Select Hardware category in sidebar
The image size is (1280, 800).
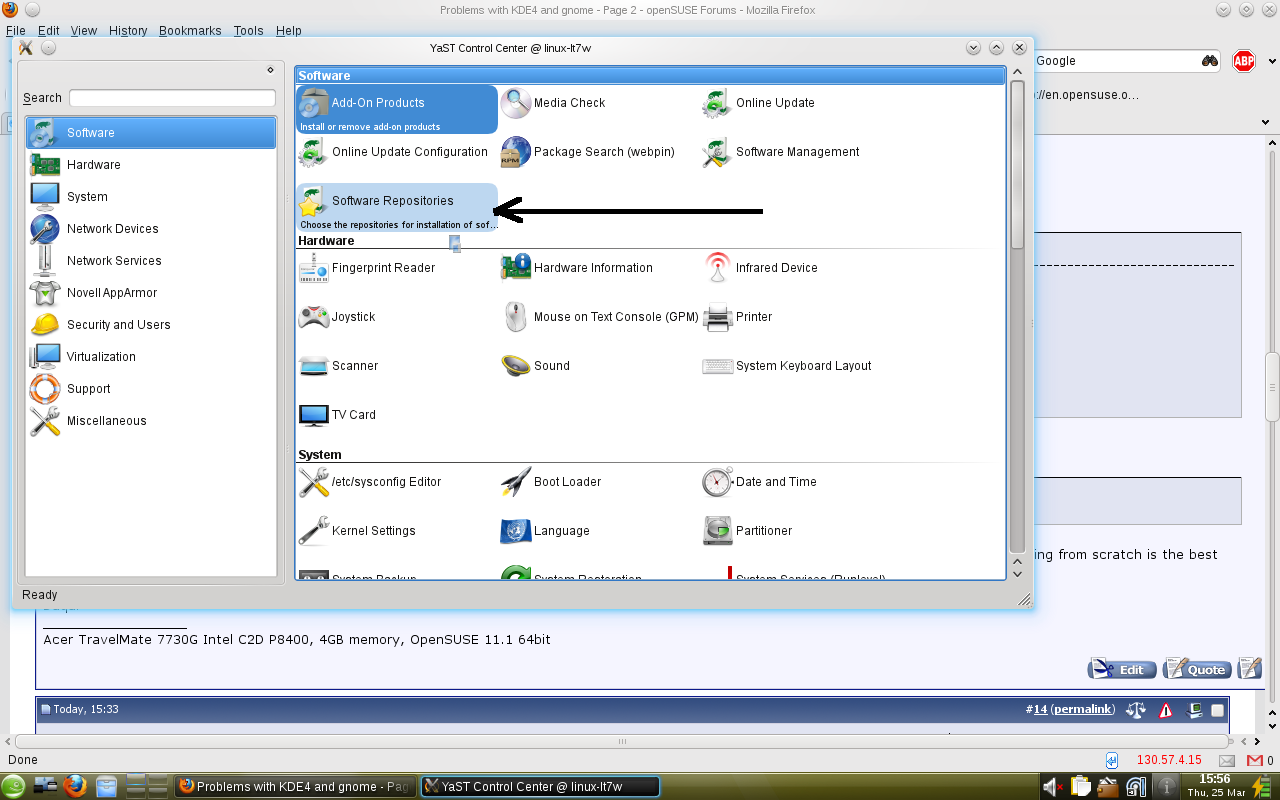(151, 165)
